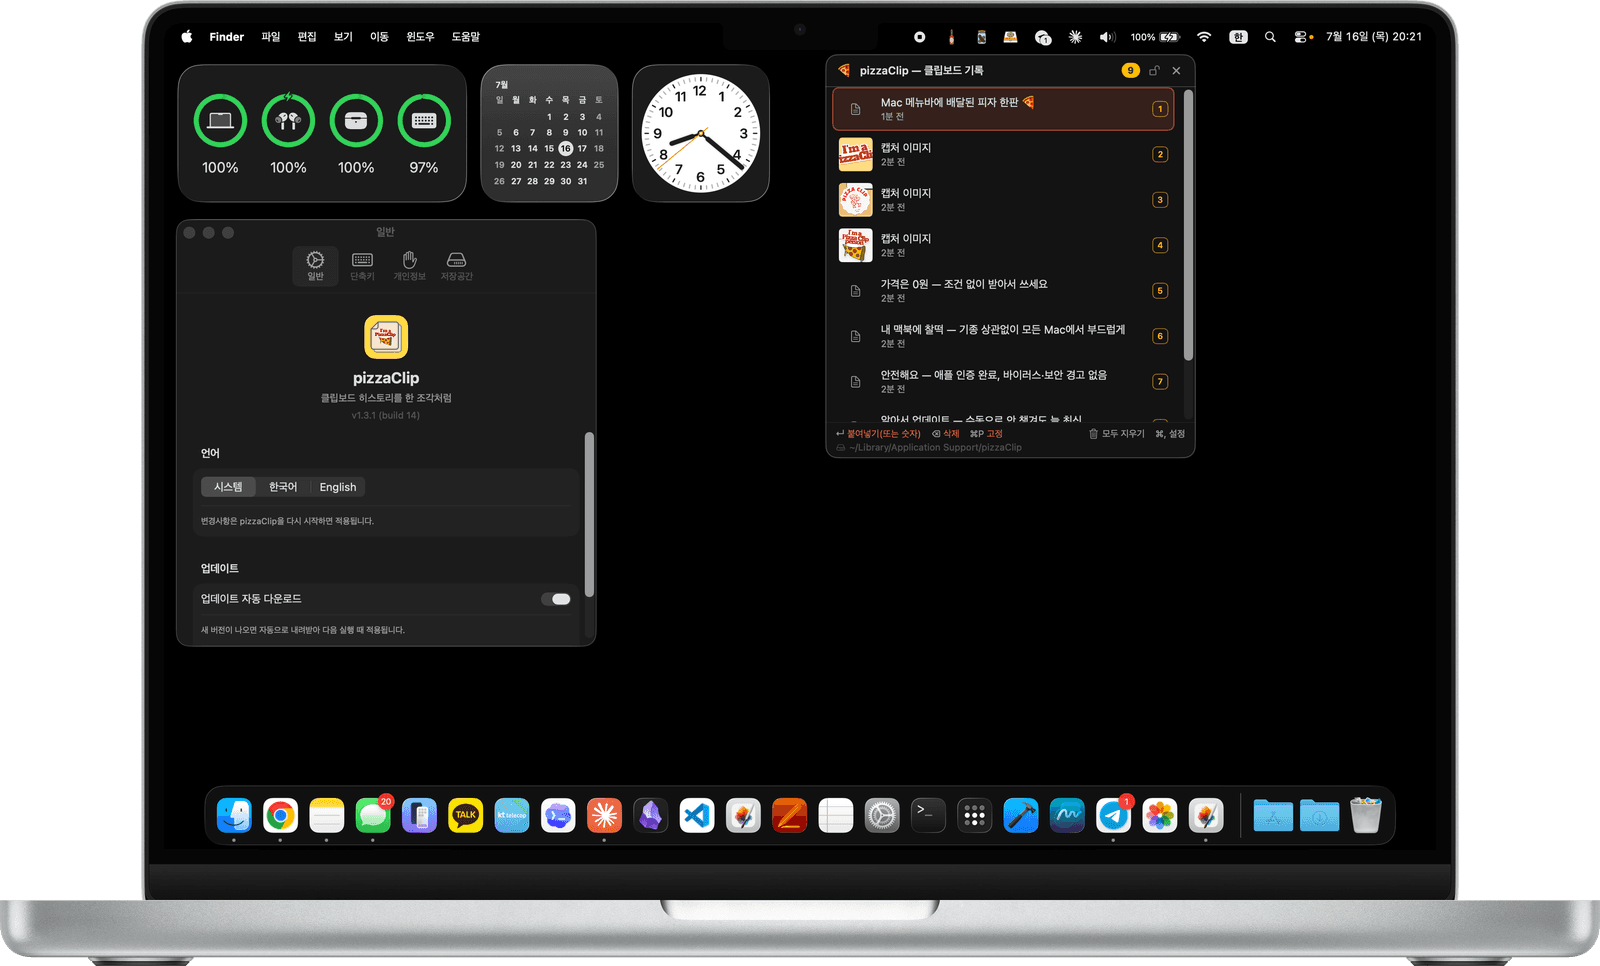Open the Wi-Fi menu in the menu bar
The width and height of the screenshot is (1600, 966).
[x=1204, y=37]
